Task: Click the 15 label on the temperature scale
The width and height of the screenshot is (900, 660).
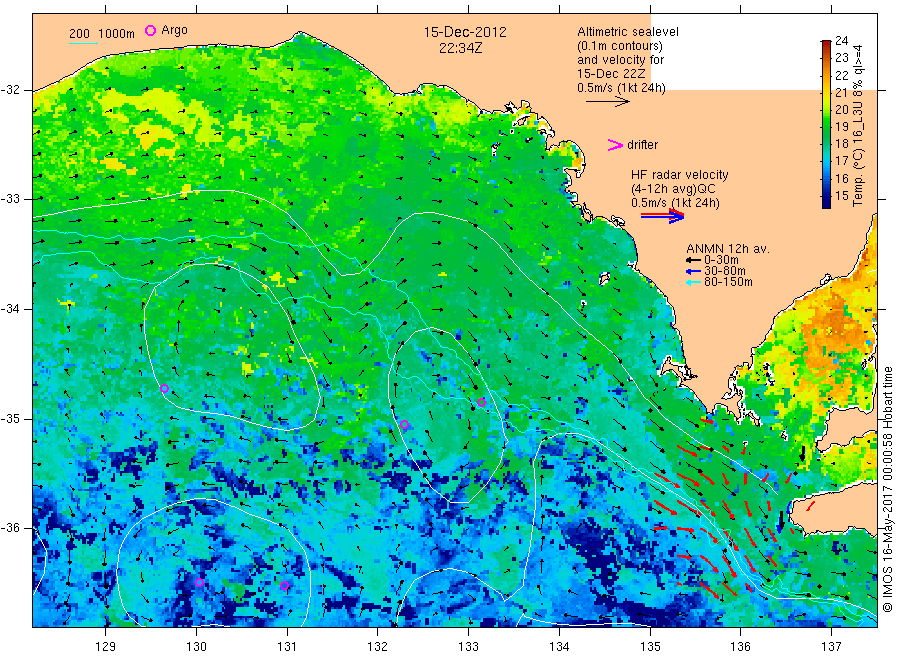Action: pos(841,196)
